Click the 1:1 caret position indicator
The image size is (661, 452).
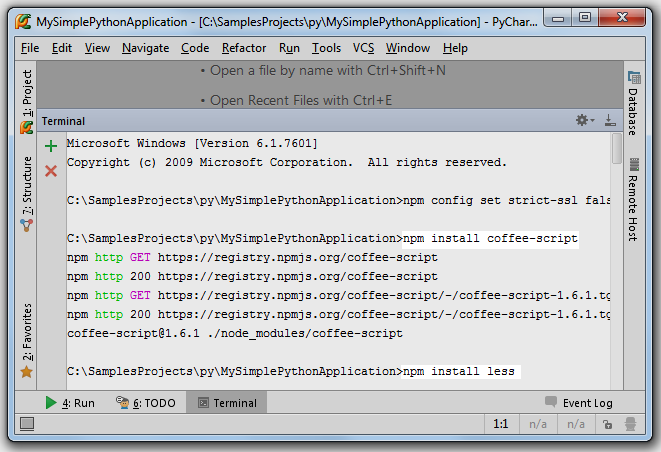tap(501, 424)
